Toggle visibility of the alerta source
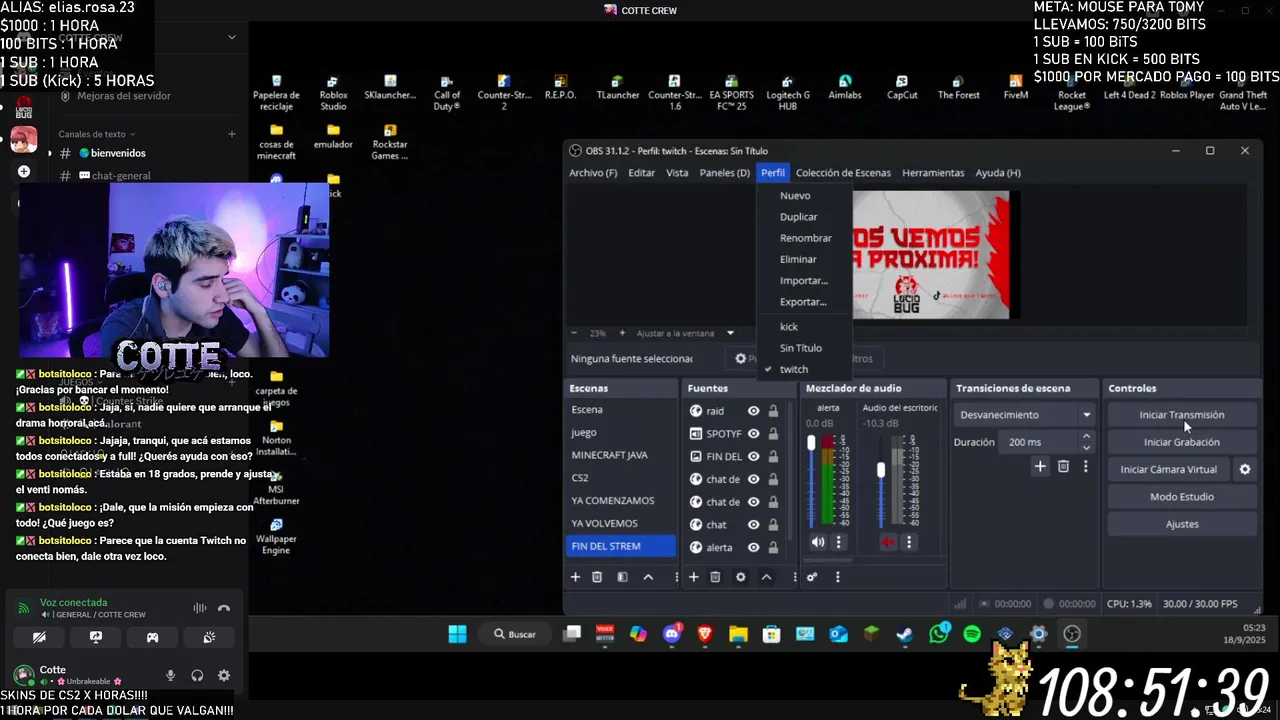 (754, 547)
